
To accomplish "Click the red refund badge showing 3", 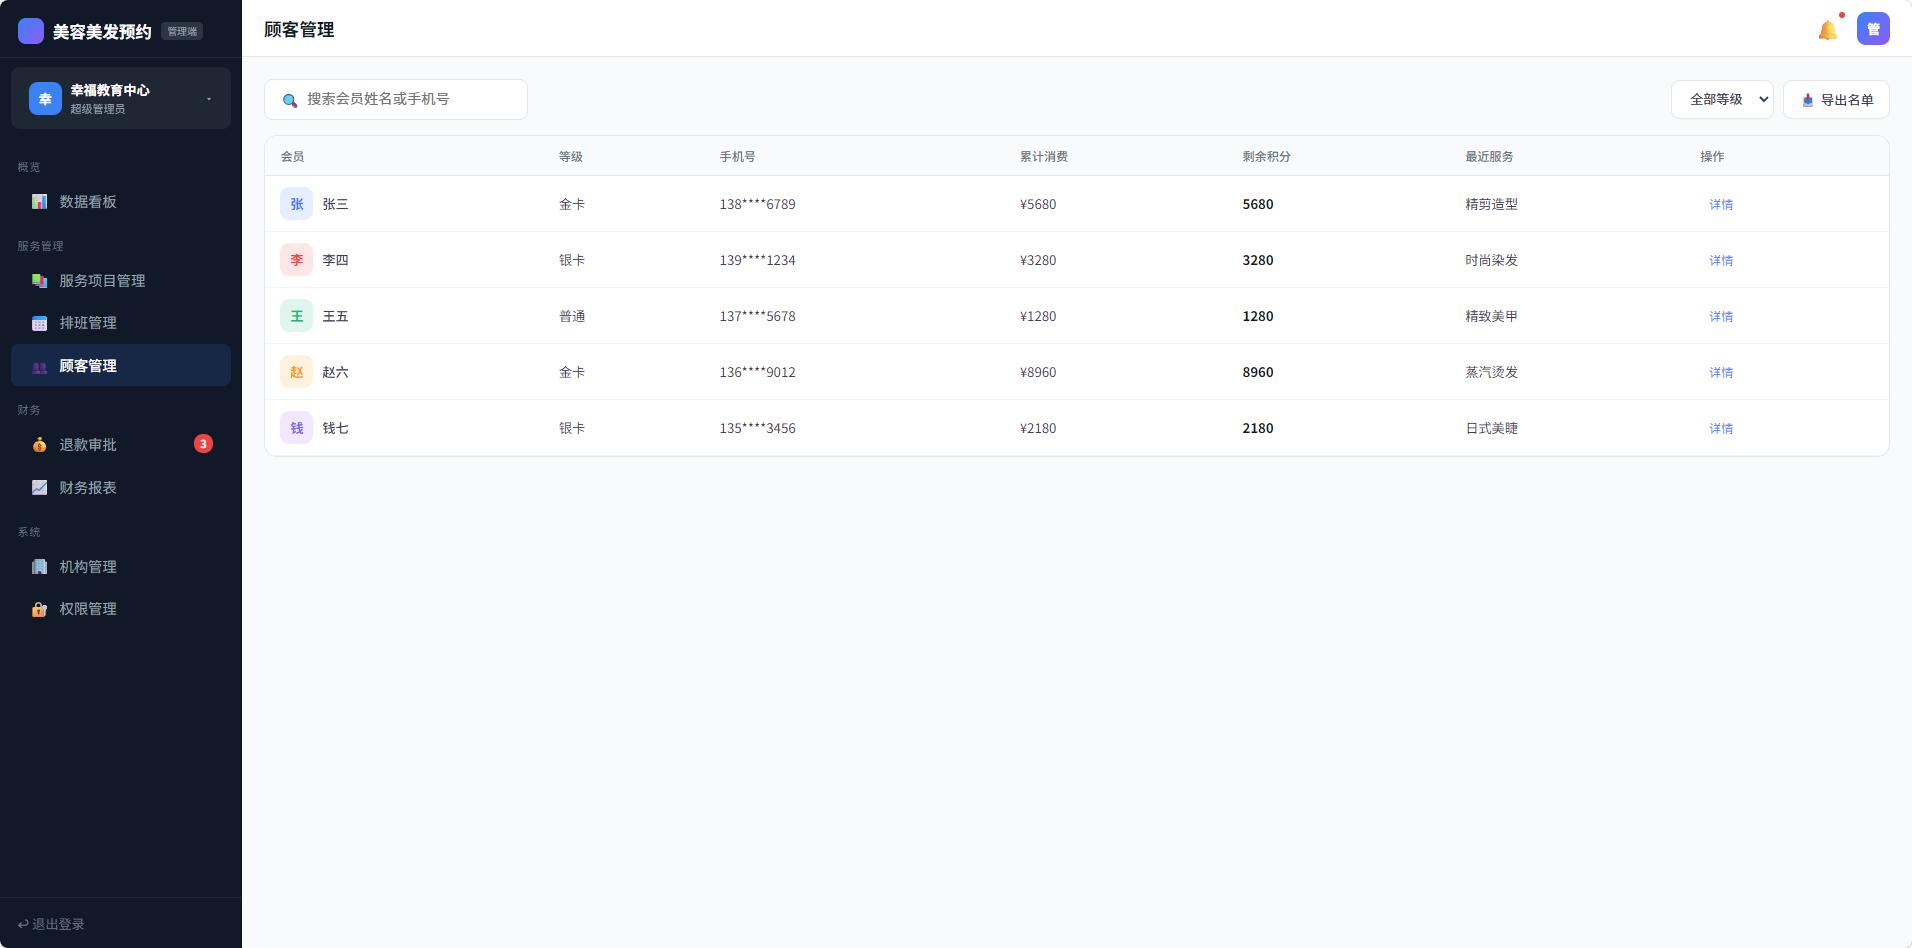I will click(203, 444).
